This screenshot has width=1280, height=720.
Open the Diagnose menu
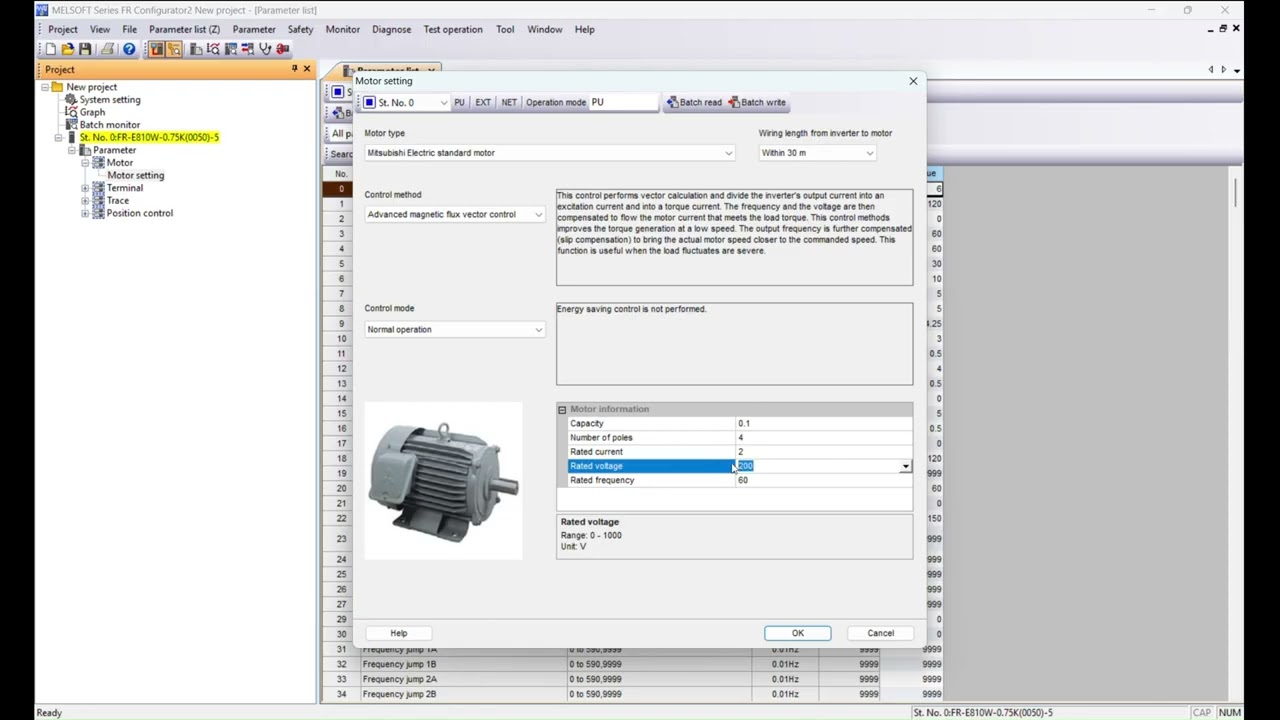coord(391,29)
